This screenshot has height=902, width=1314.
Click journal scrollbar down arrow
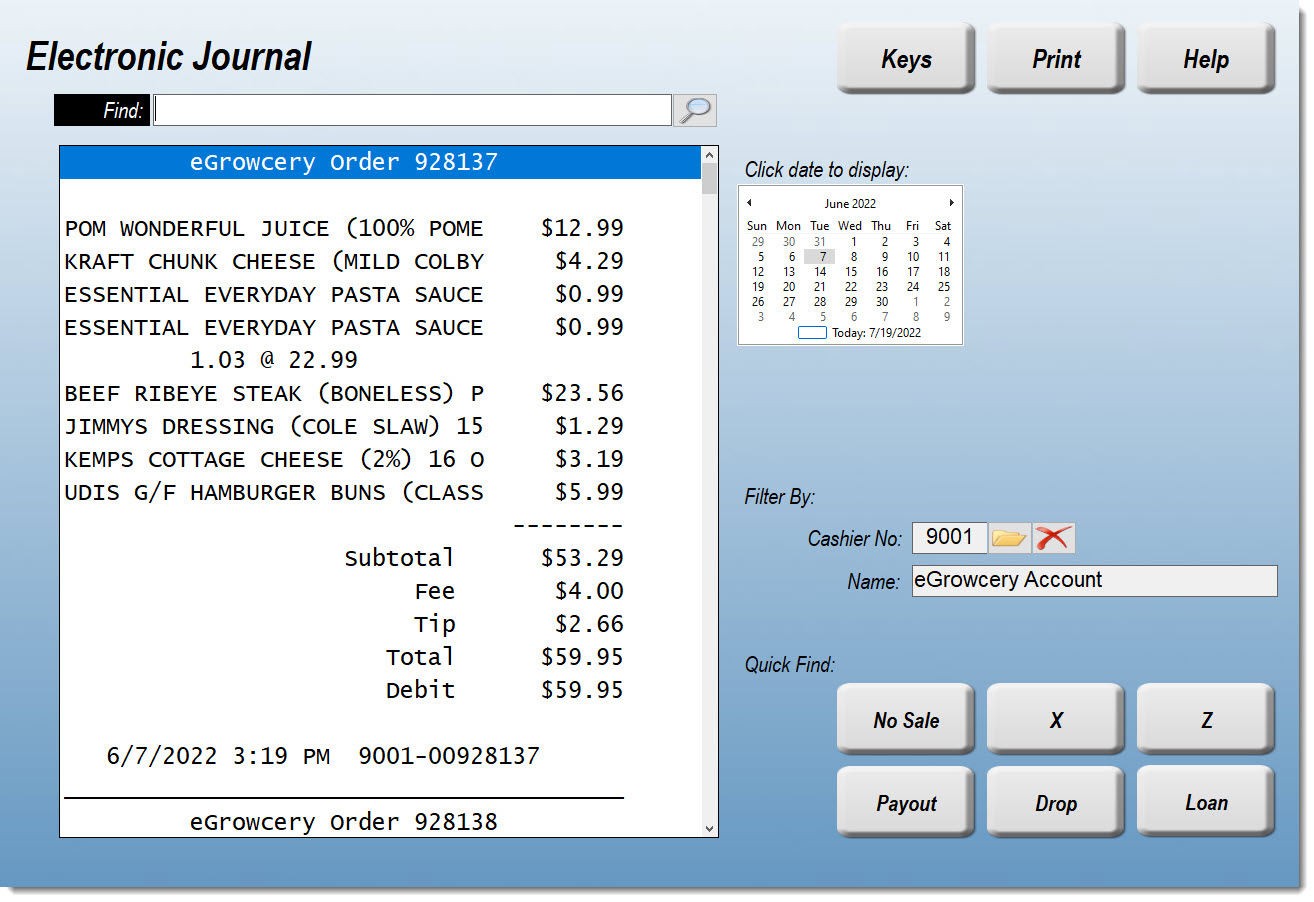[x=710, y=828]
